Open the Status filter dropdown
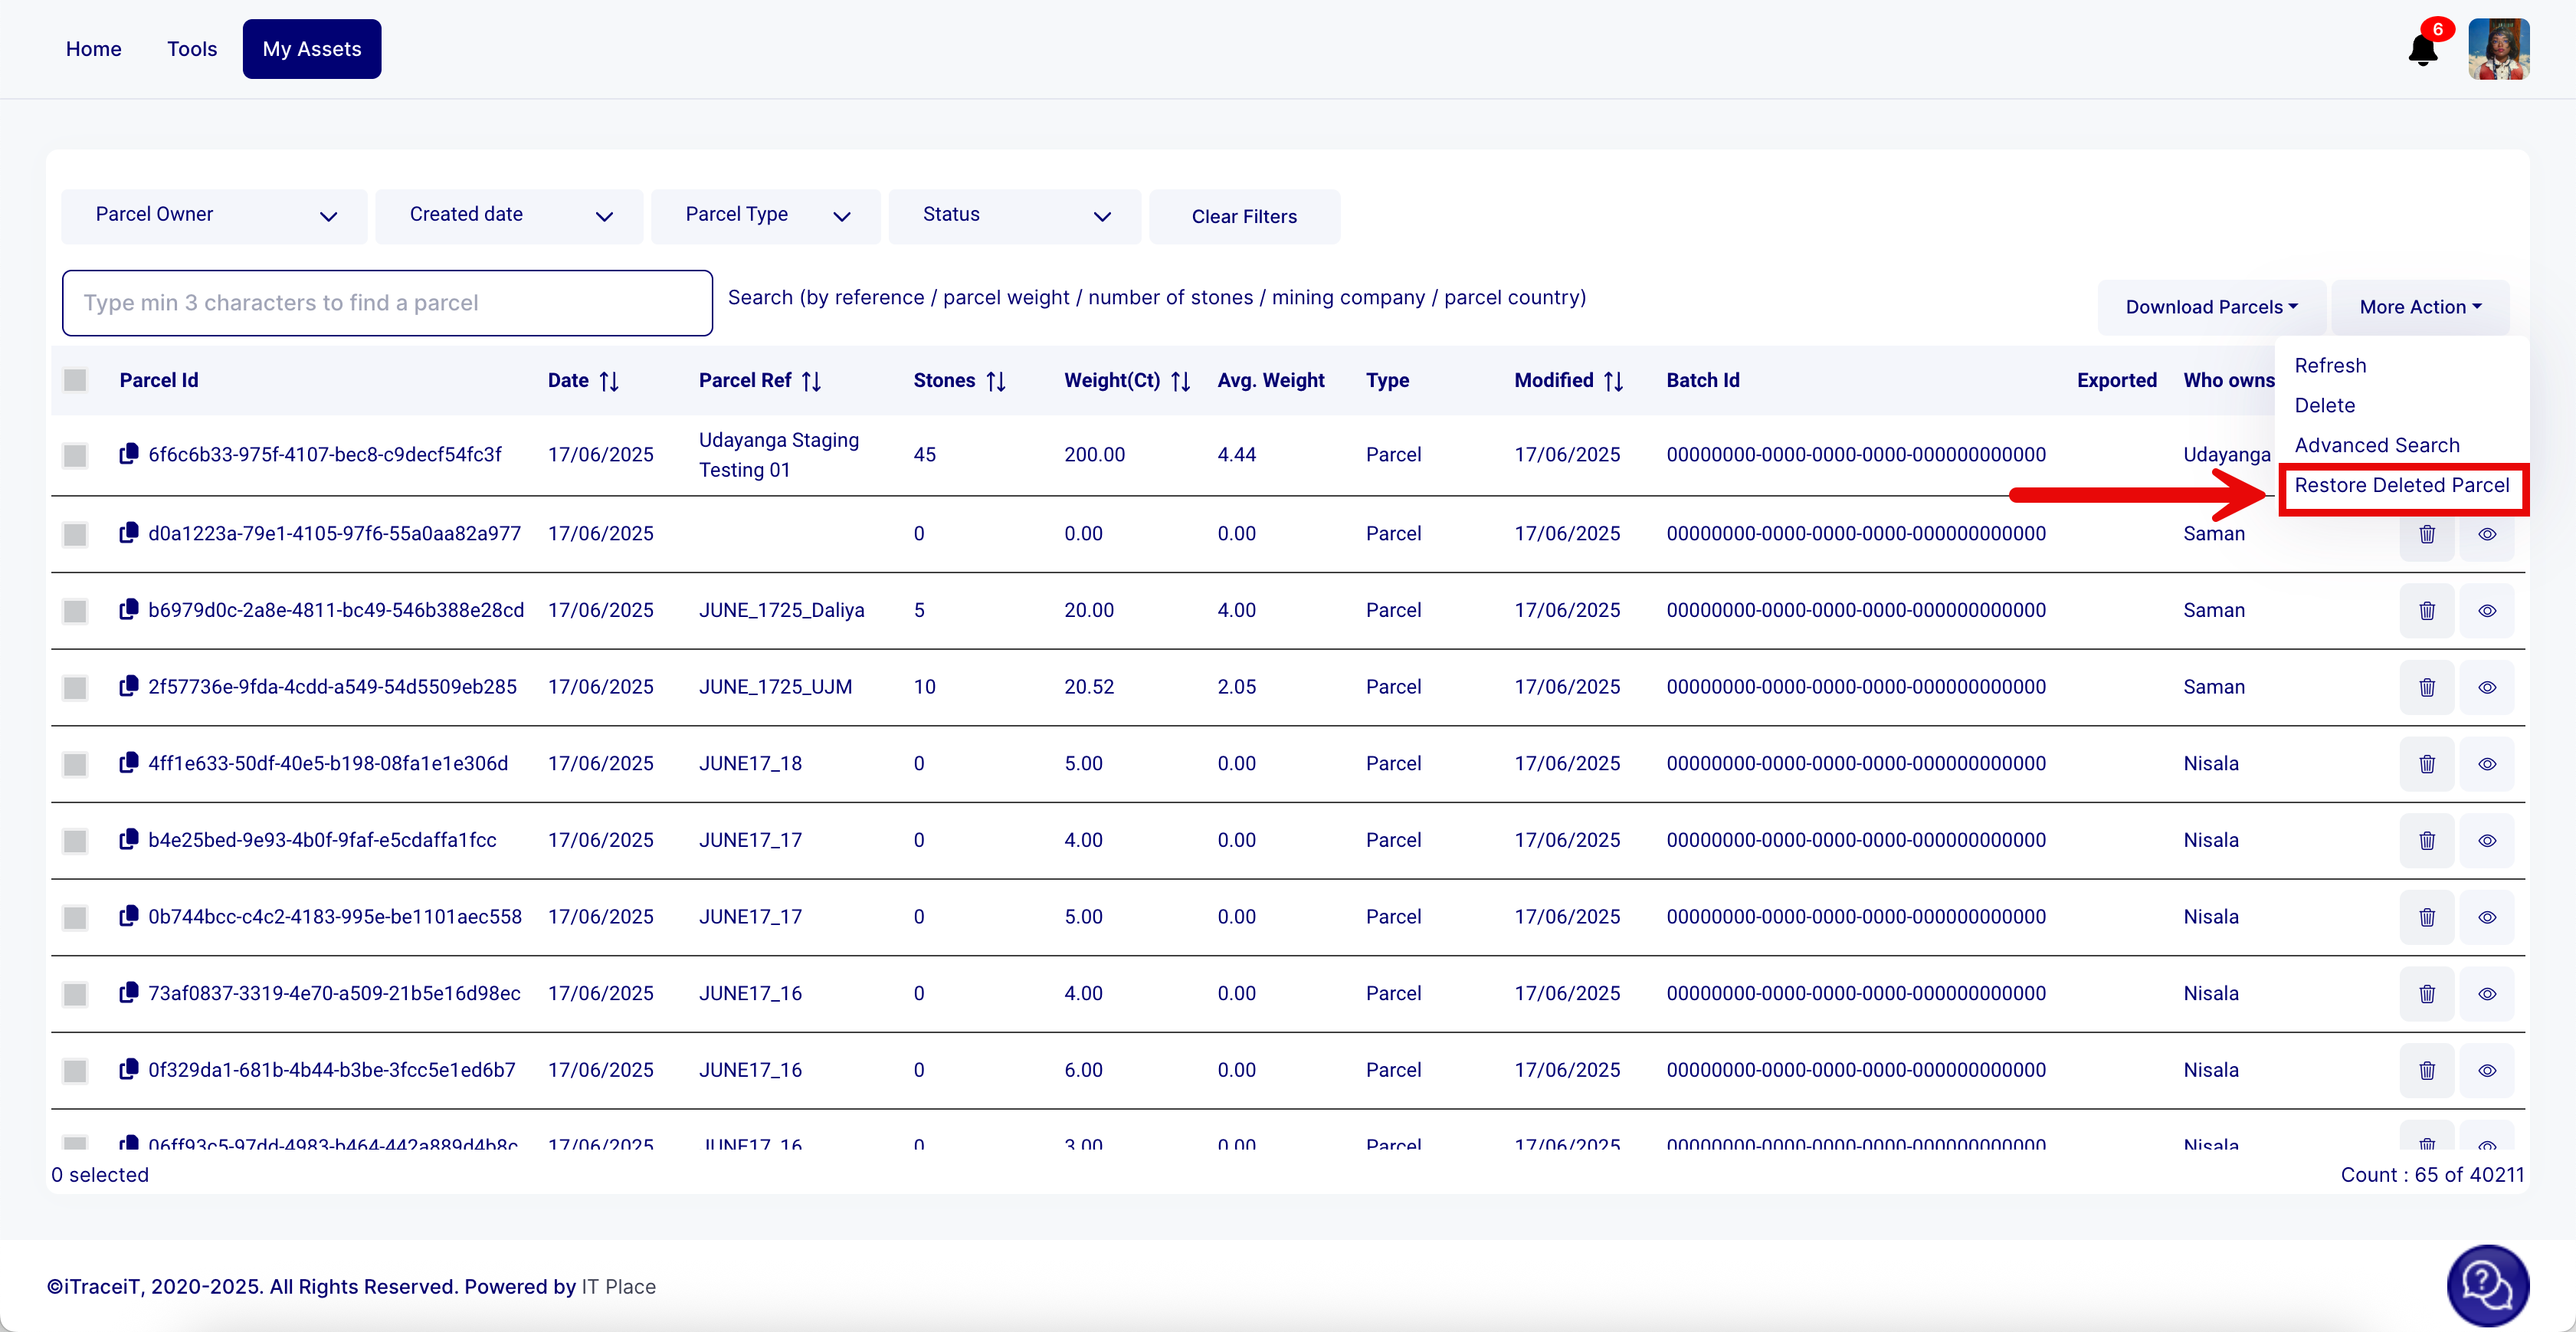The image size is (2576, 1332). [x=1014, y=216]
